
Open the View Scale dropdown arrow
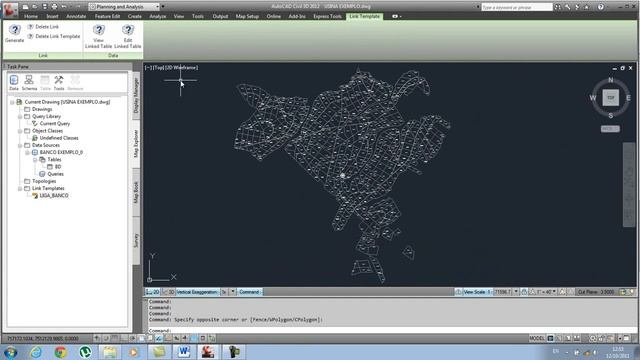(516, 292)
